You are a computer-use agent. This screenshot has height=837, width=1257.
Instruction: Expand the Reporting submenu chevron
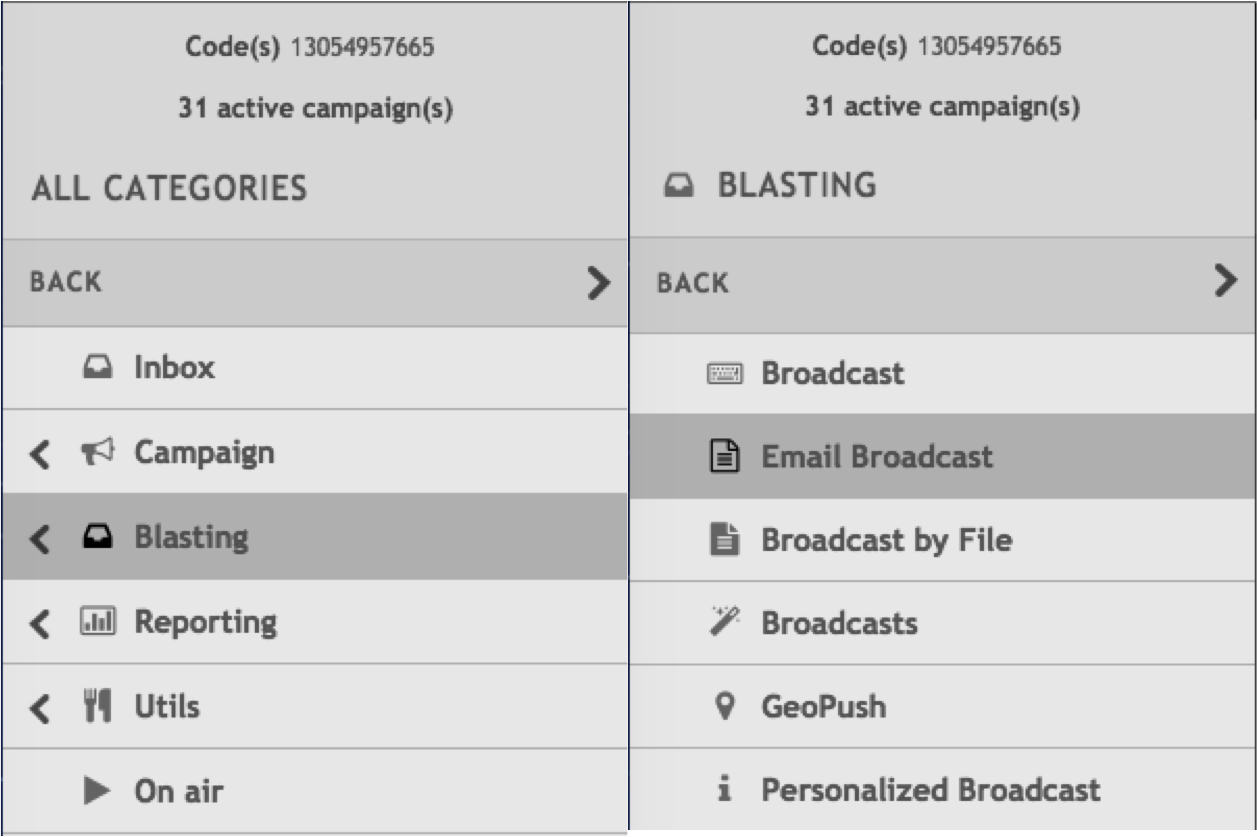click(39, 623)
